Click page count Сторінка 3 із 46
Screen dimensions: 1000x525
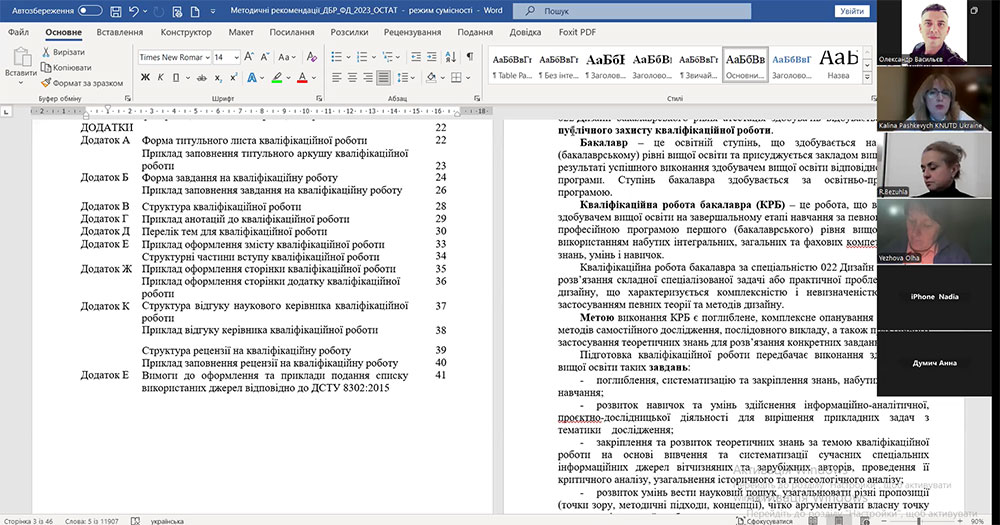pos(28,521)
